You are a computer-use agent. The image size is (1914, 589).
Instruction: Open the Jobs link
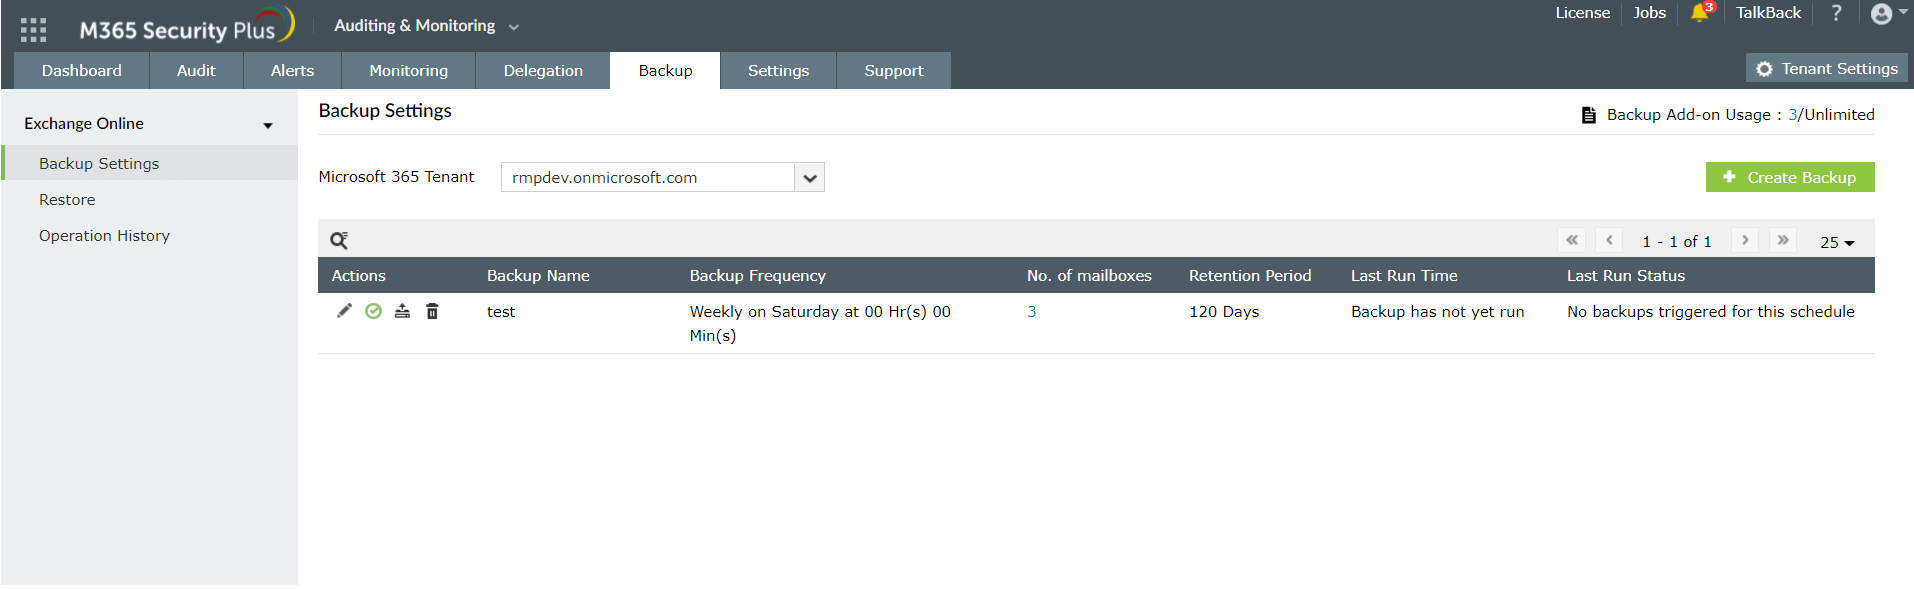(x=1649, y=13)
